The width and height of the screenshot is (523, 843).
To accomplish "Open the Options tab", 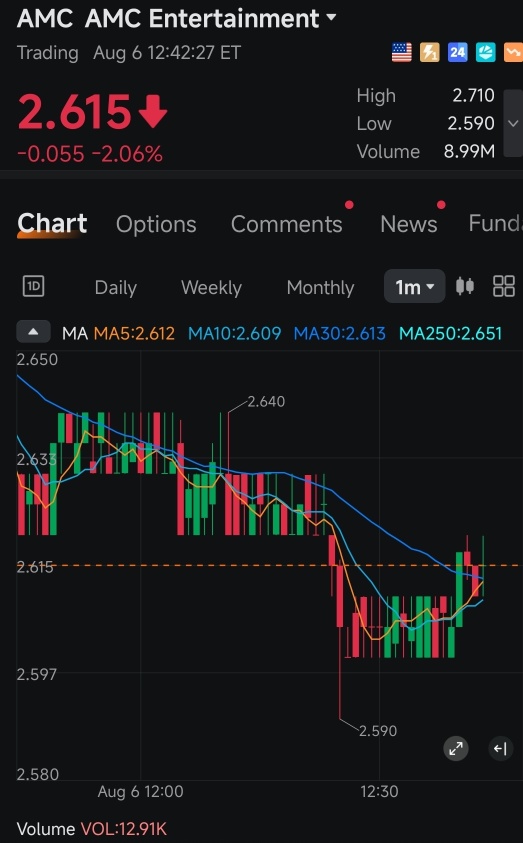I will point(156,224).
